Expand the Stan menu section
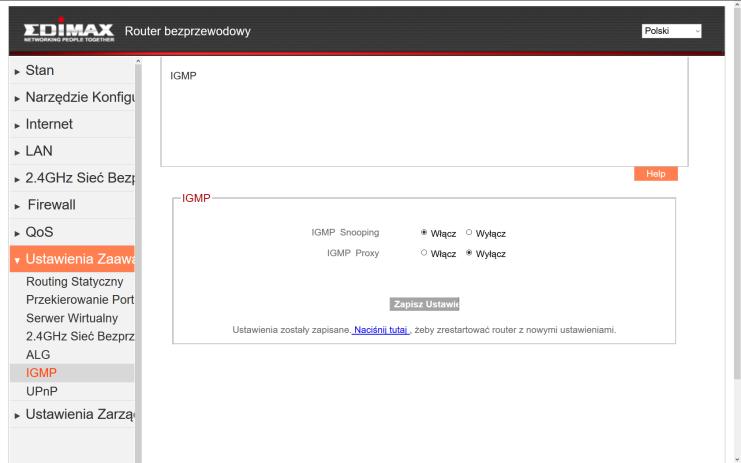 coord(72,70)
